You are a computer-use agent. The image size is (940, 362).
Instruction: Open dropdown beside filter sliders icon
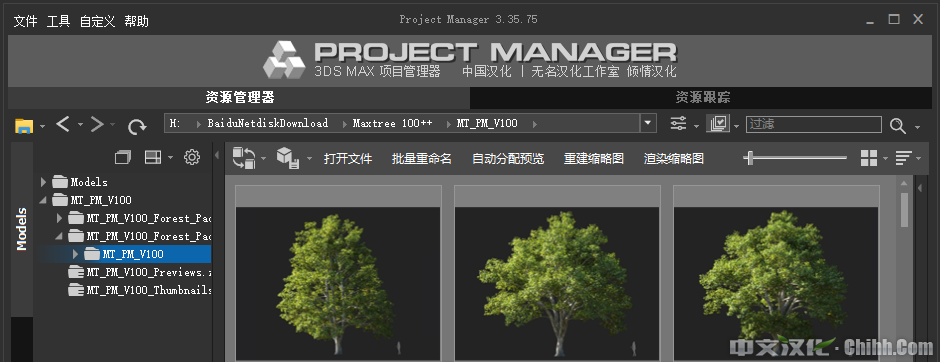pyautogui.click(x=696, y=126)
